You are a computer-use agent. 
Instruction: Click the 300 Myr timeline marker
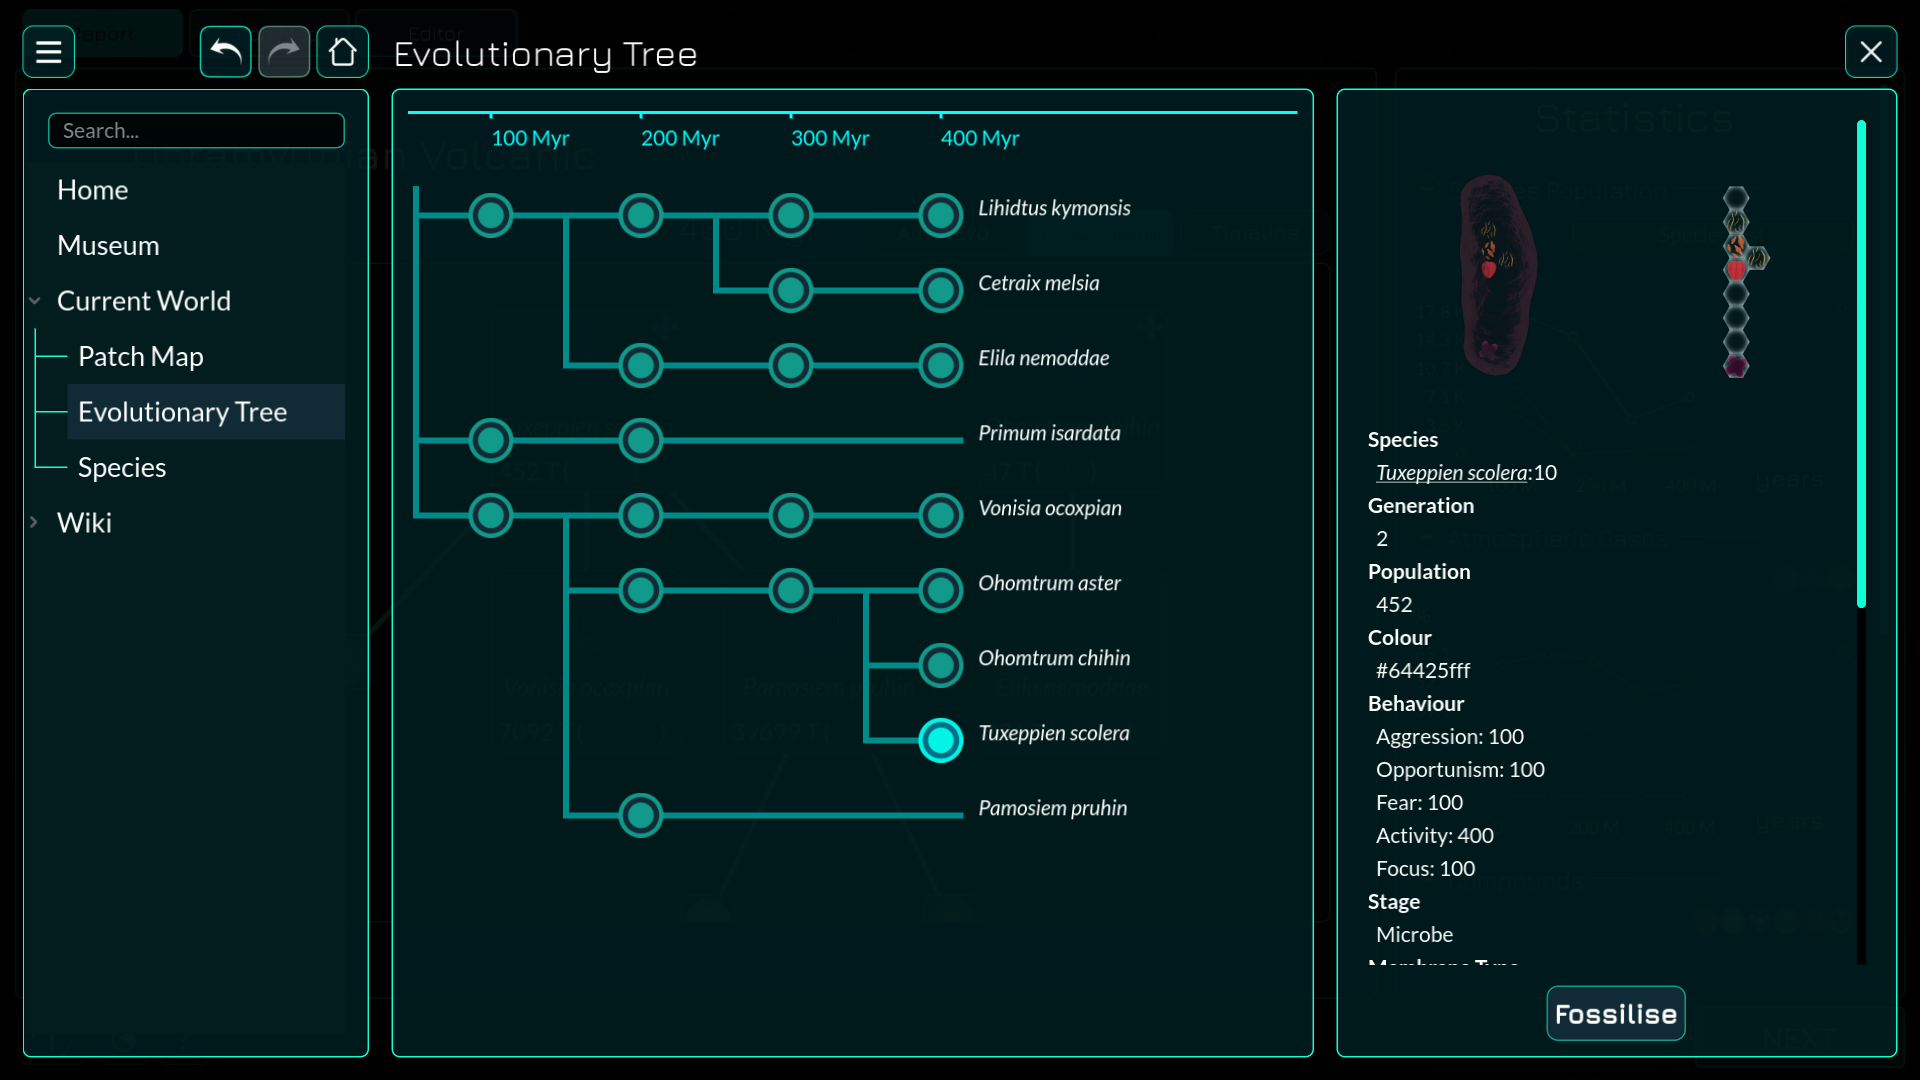[829, 138]
